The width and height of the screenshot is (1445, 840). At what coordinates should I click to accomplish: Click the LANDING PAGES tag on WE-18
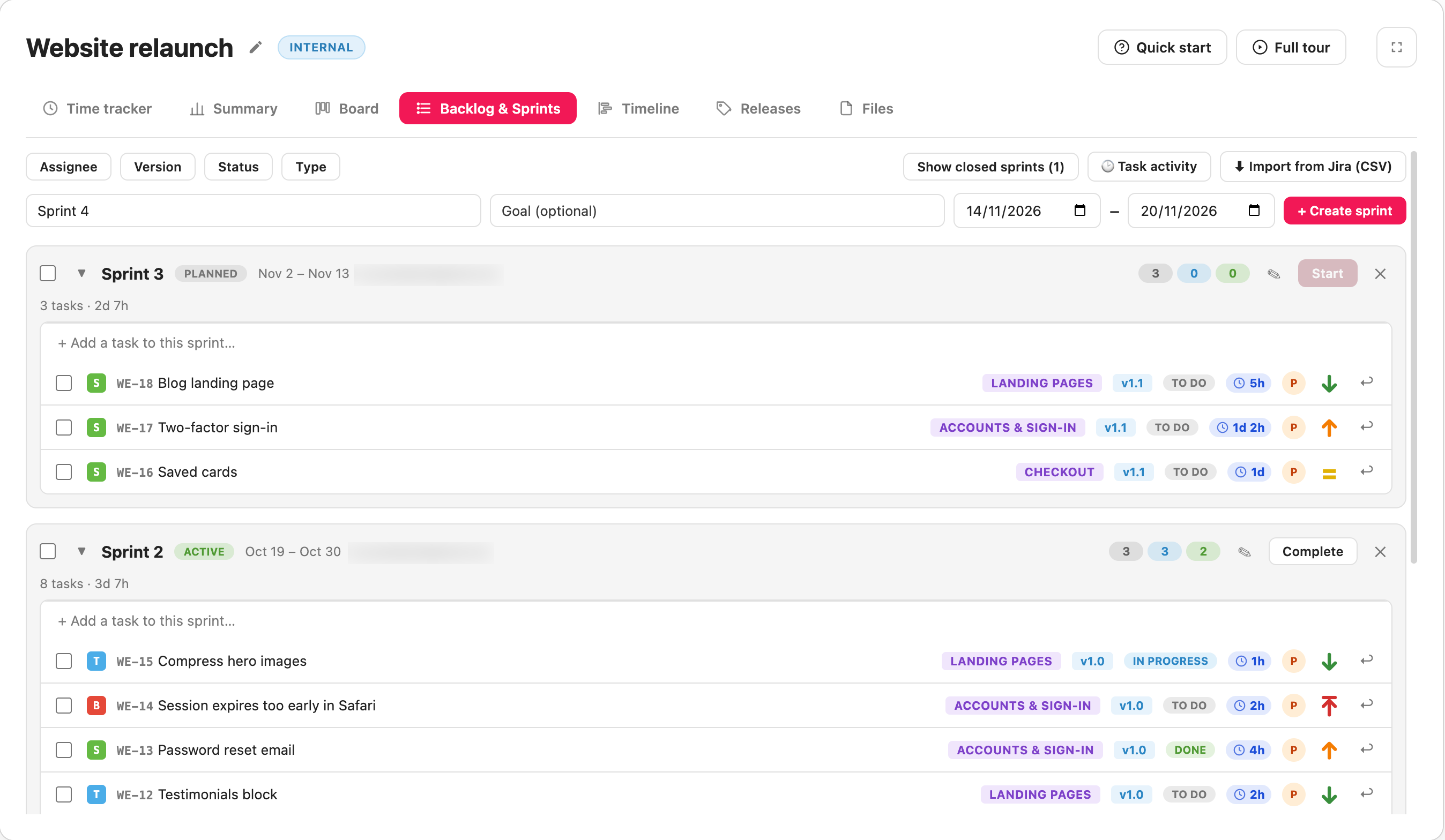coord(1042,383)
